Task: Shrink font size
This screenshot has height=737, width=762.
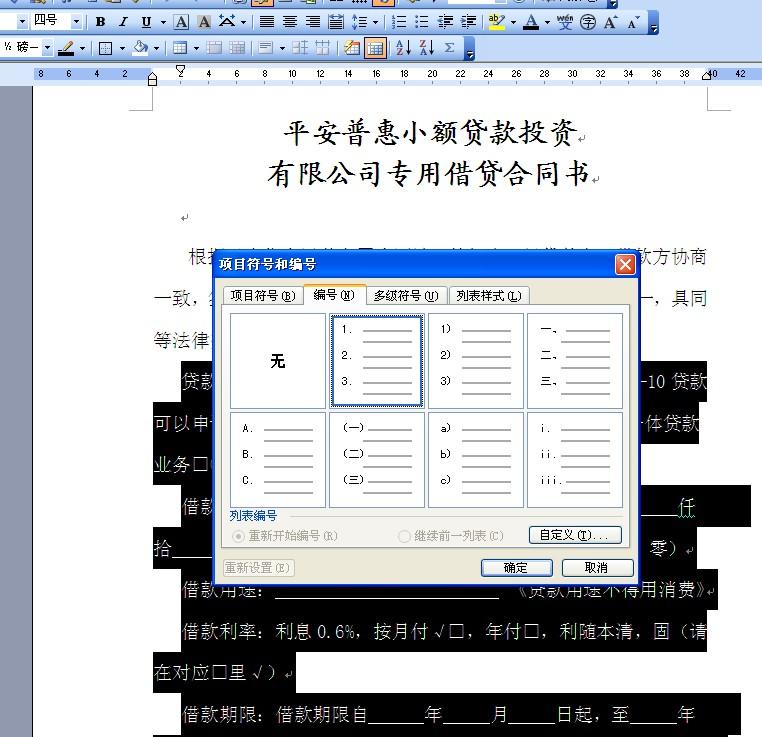Action: pyautogui.click(x=633, y=22)
